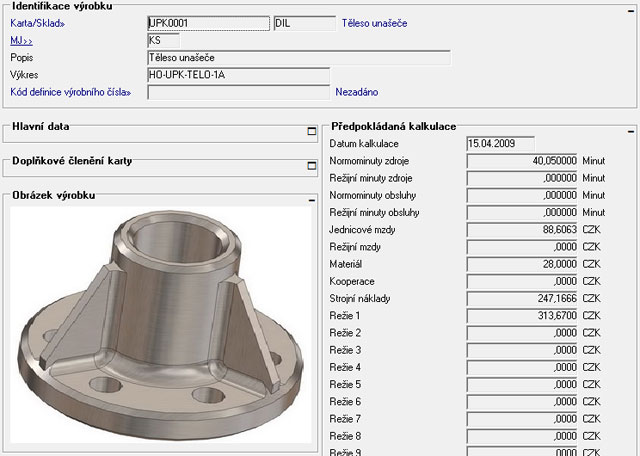The image size is (640, 456).
Task: Collapse the Obrázek výrobku section
Action: coord(312,200)
